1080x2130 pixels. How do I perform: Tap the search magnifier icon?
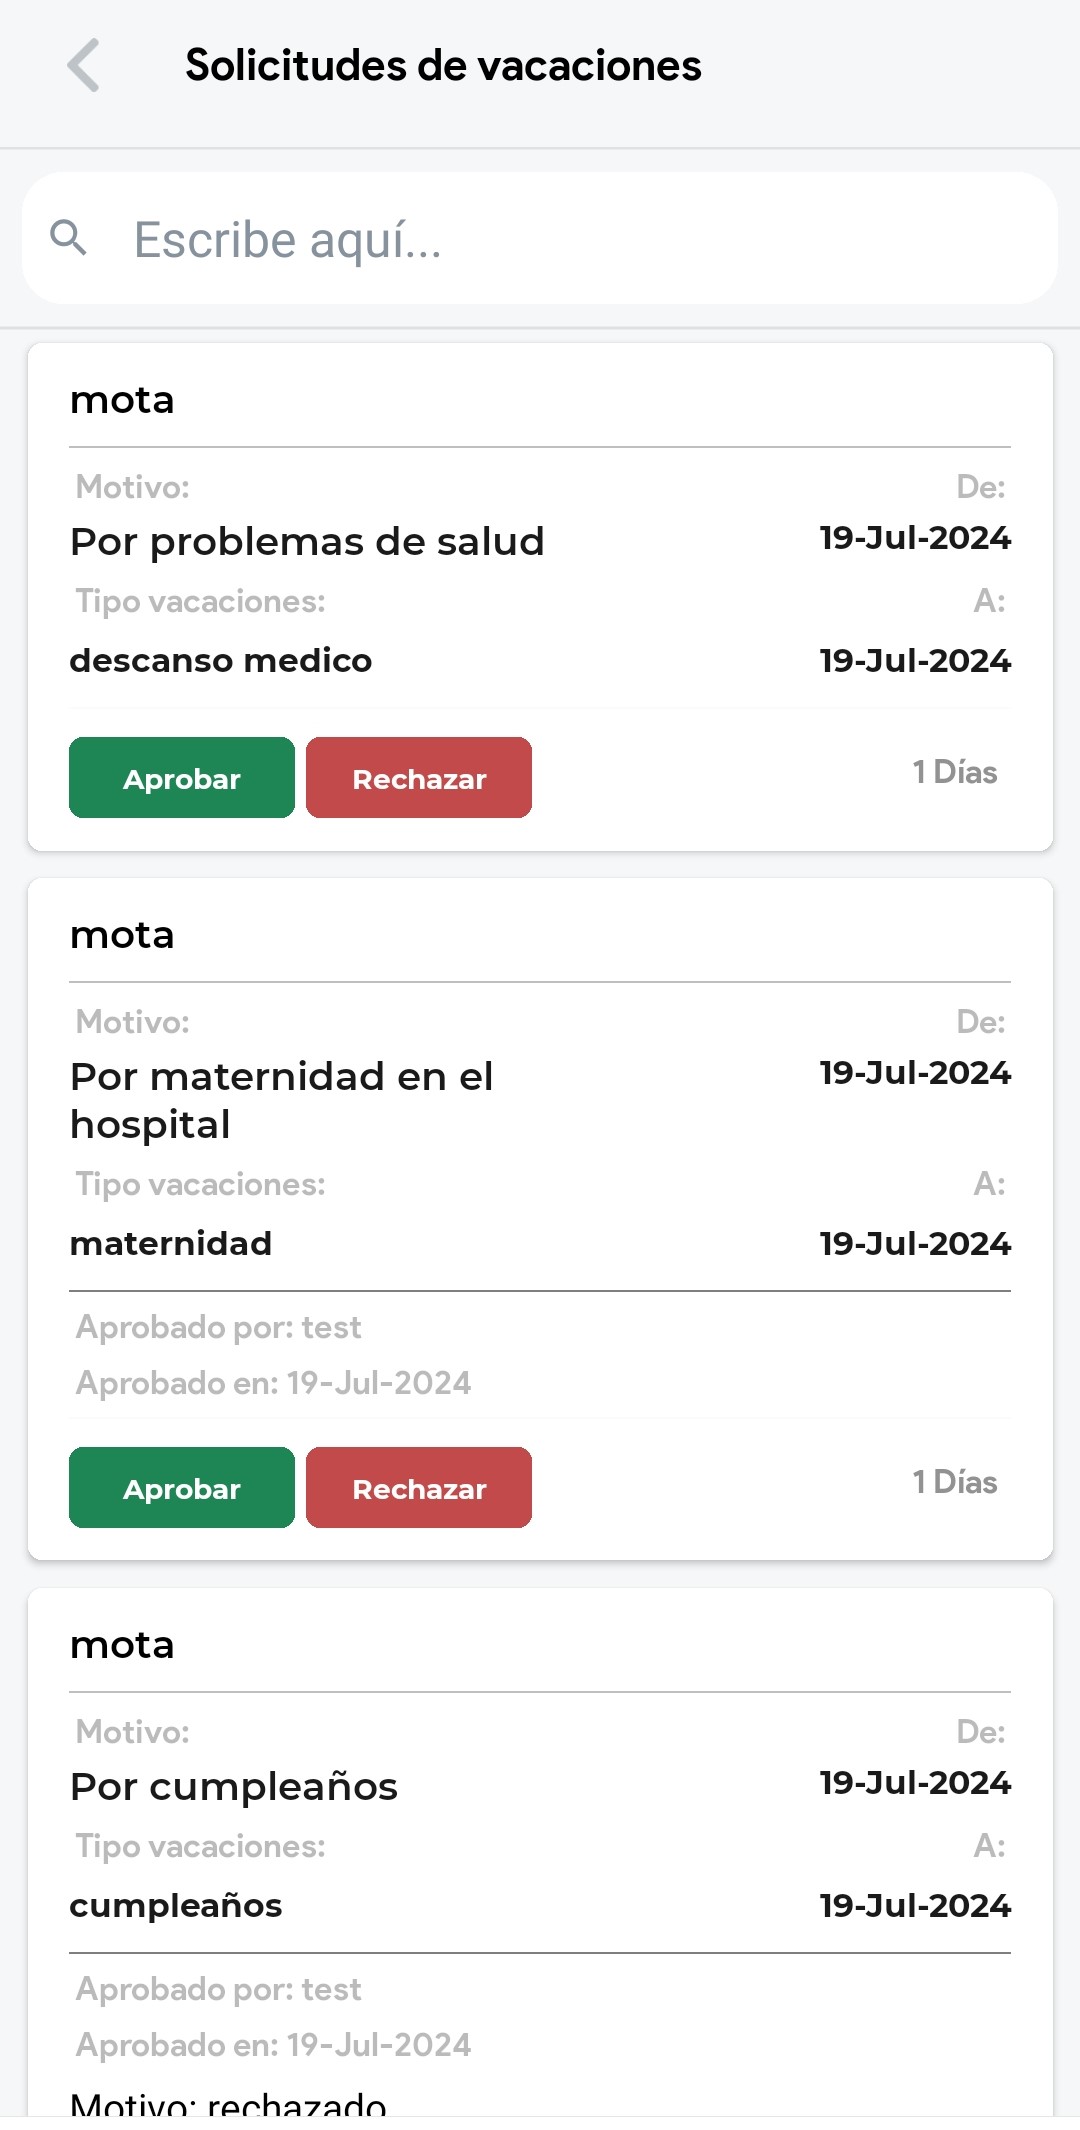[x=69, y=238]
